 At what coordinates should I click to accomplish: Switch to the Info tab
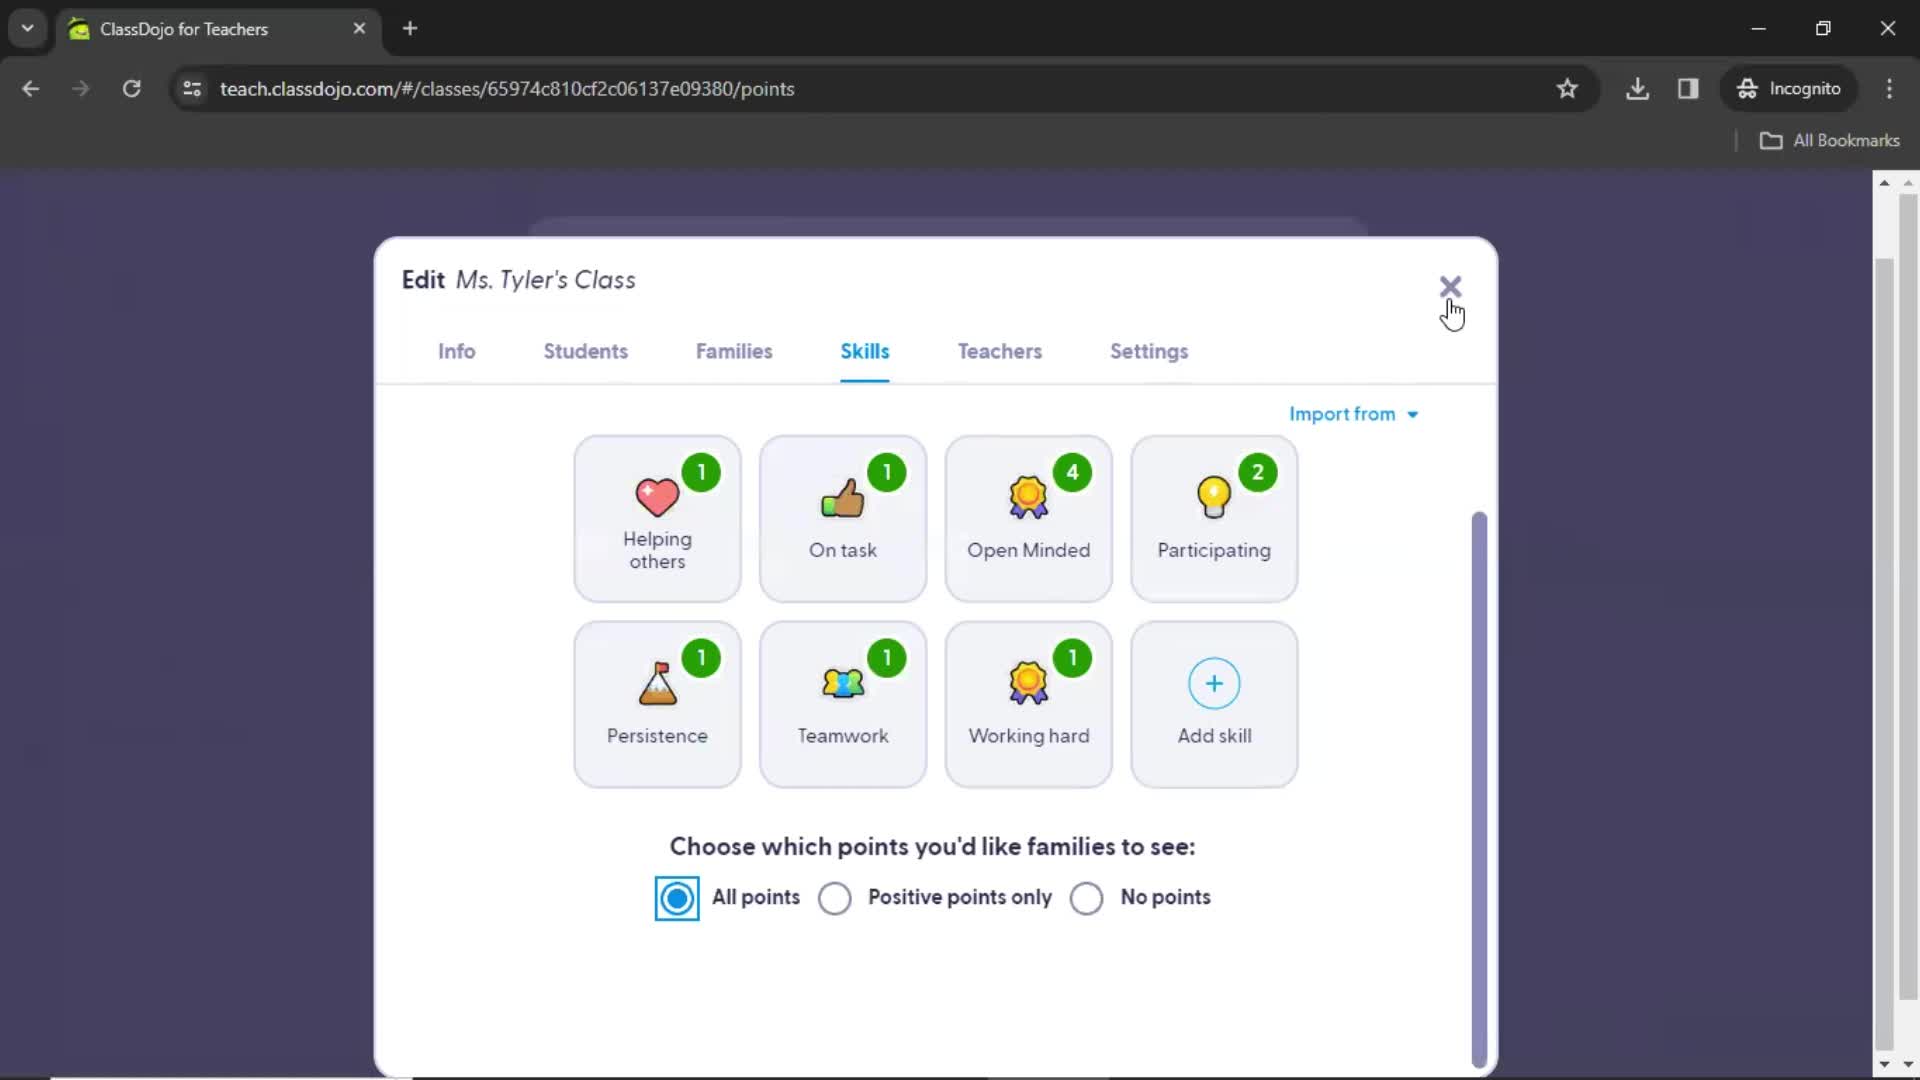point(456,351)
